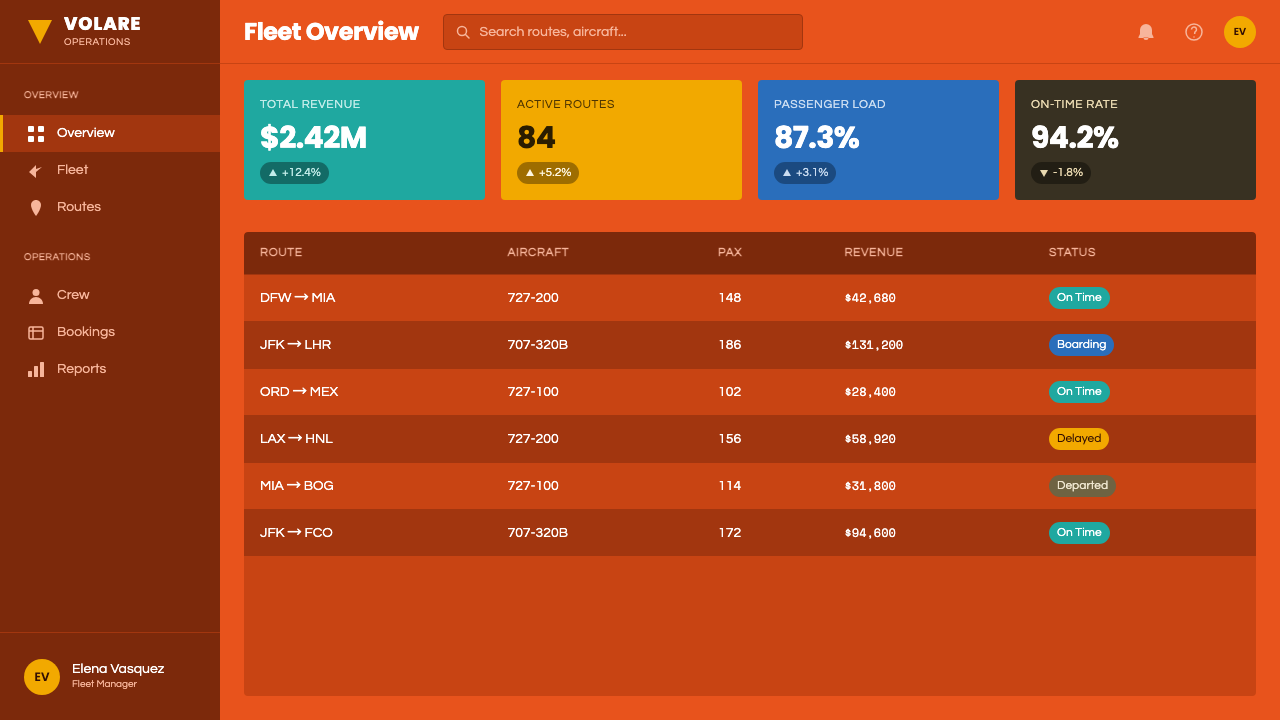Image resolution: width=1280 pixels, height=720 pixels.
Task: Click the Routes map pin icon
Action: coord(36,208)
